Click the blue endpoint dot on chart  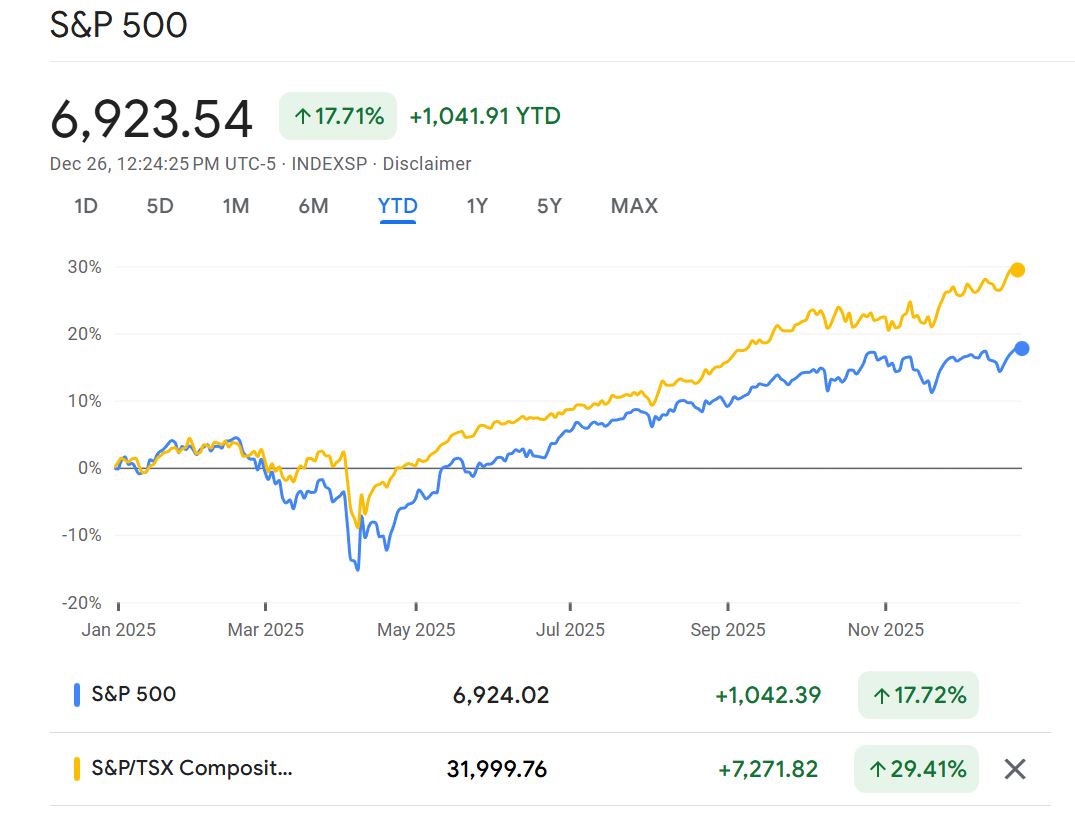1021,348
